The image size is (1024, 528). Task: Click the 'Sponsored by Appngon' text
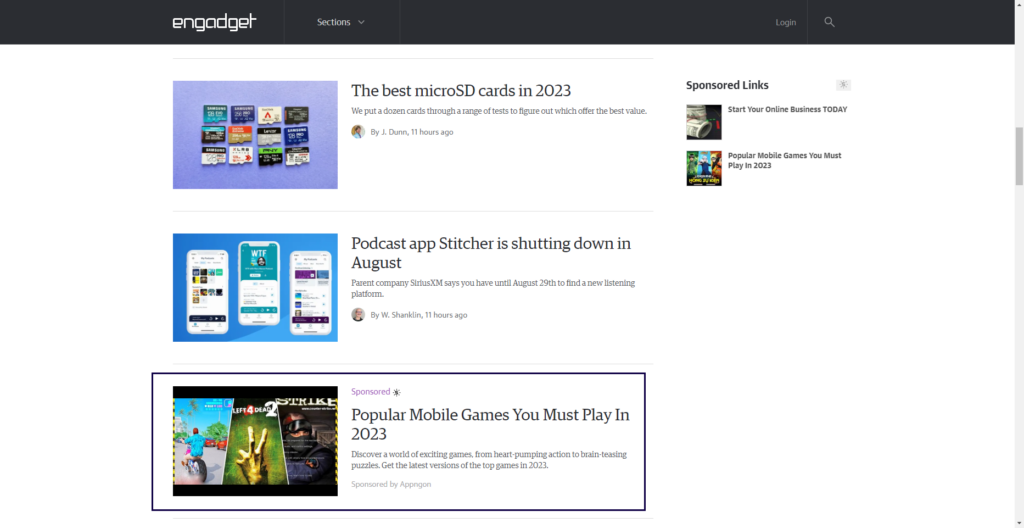point(391,484)
